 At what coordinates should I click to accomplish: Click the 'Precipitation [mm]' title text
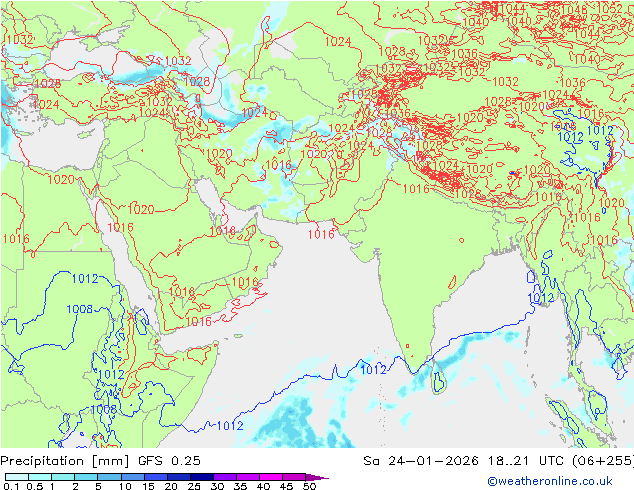tap(65, 461)
